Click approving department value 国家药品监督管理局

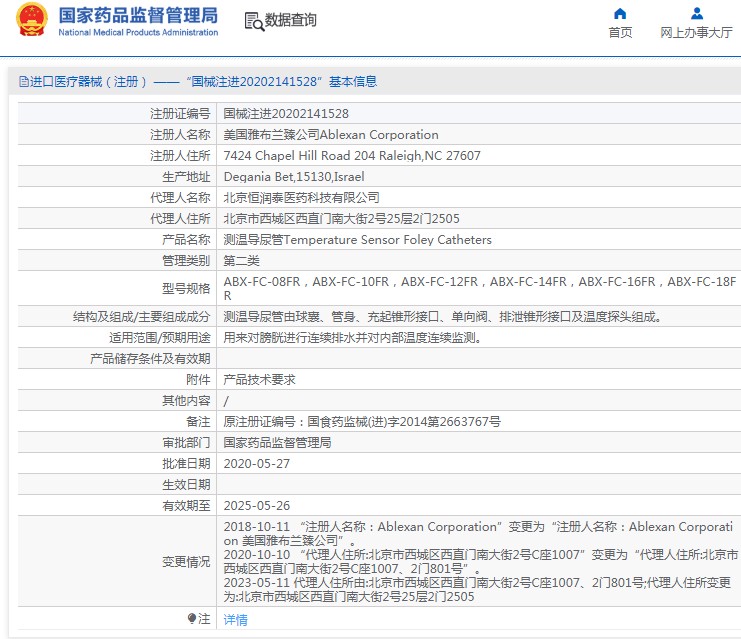coord(277,442)
